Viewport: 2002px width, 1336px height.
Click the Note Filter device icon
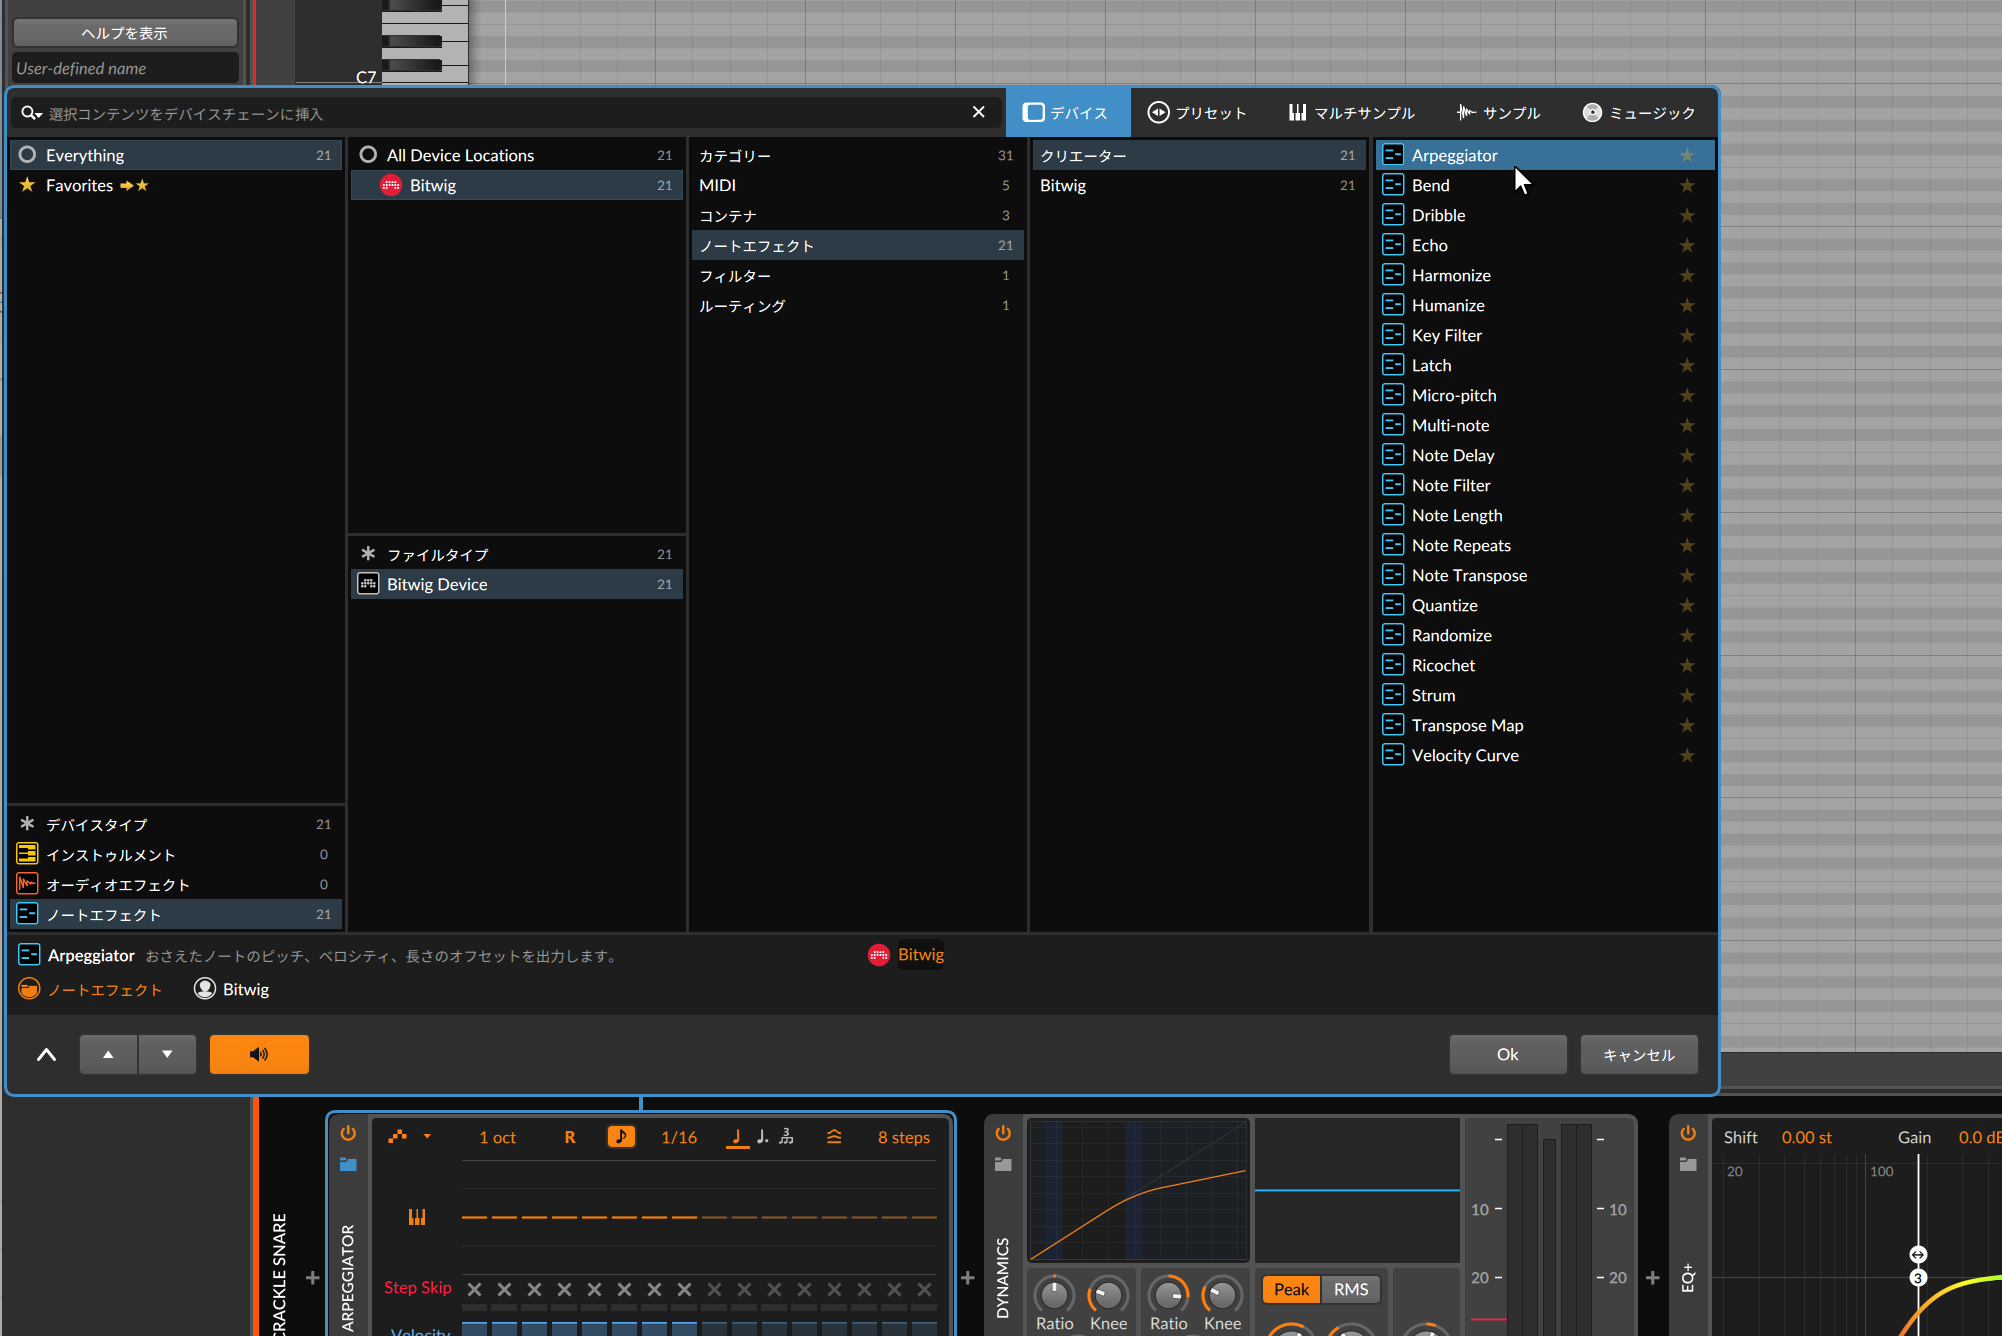[1393, 485]
